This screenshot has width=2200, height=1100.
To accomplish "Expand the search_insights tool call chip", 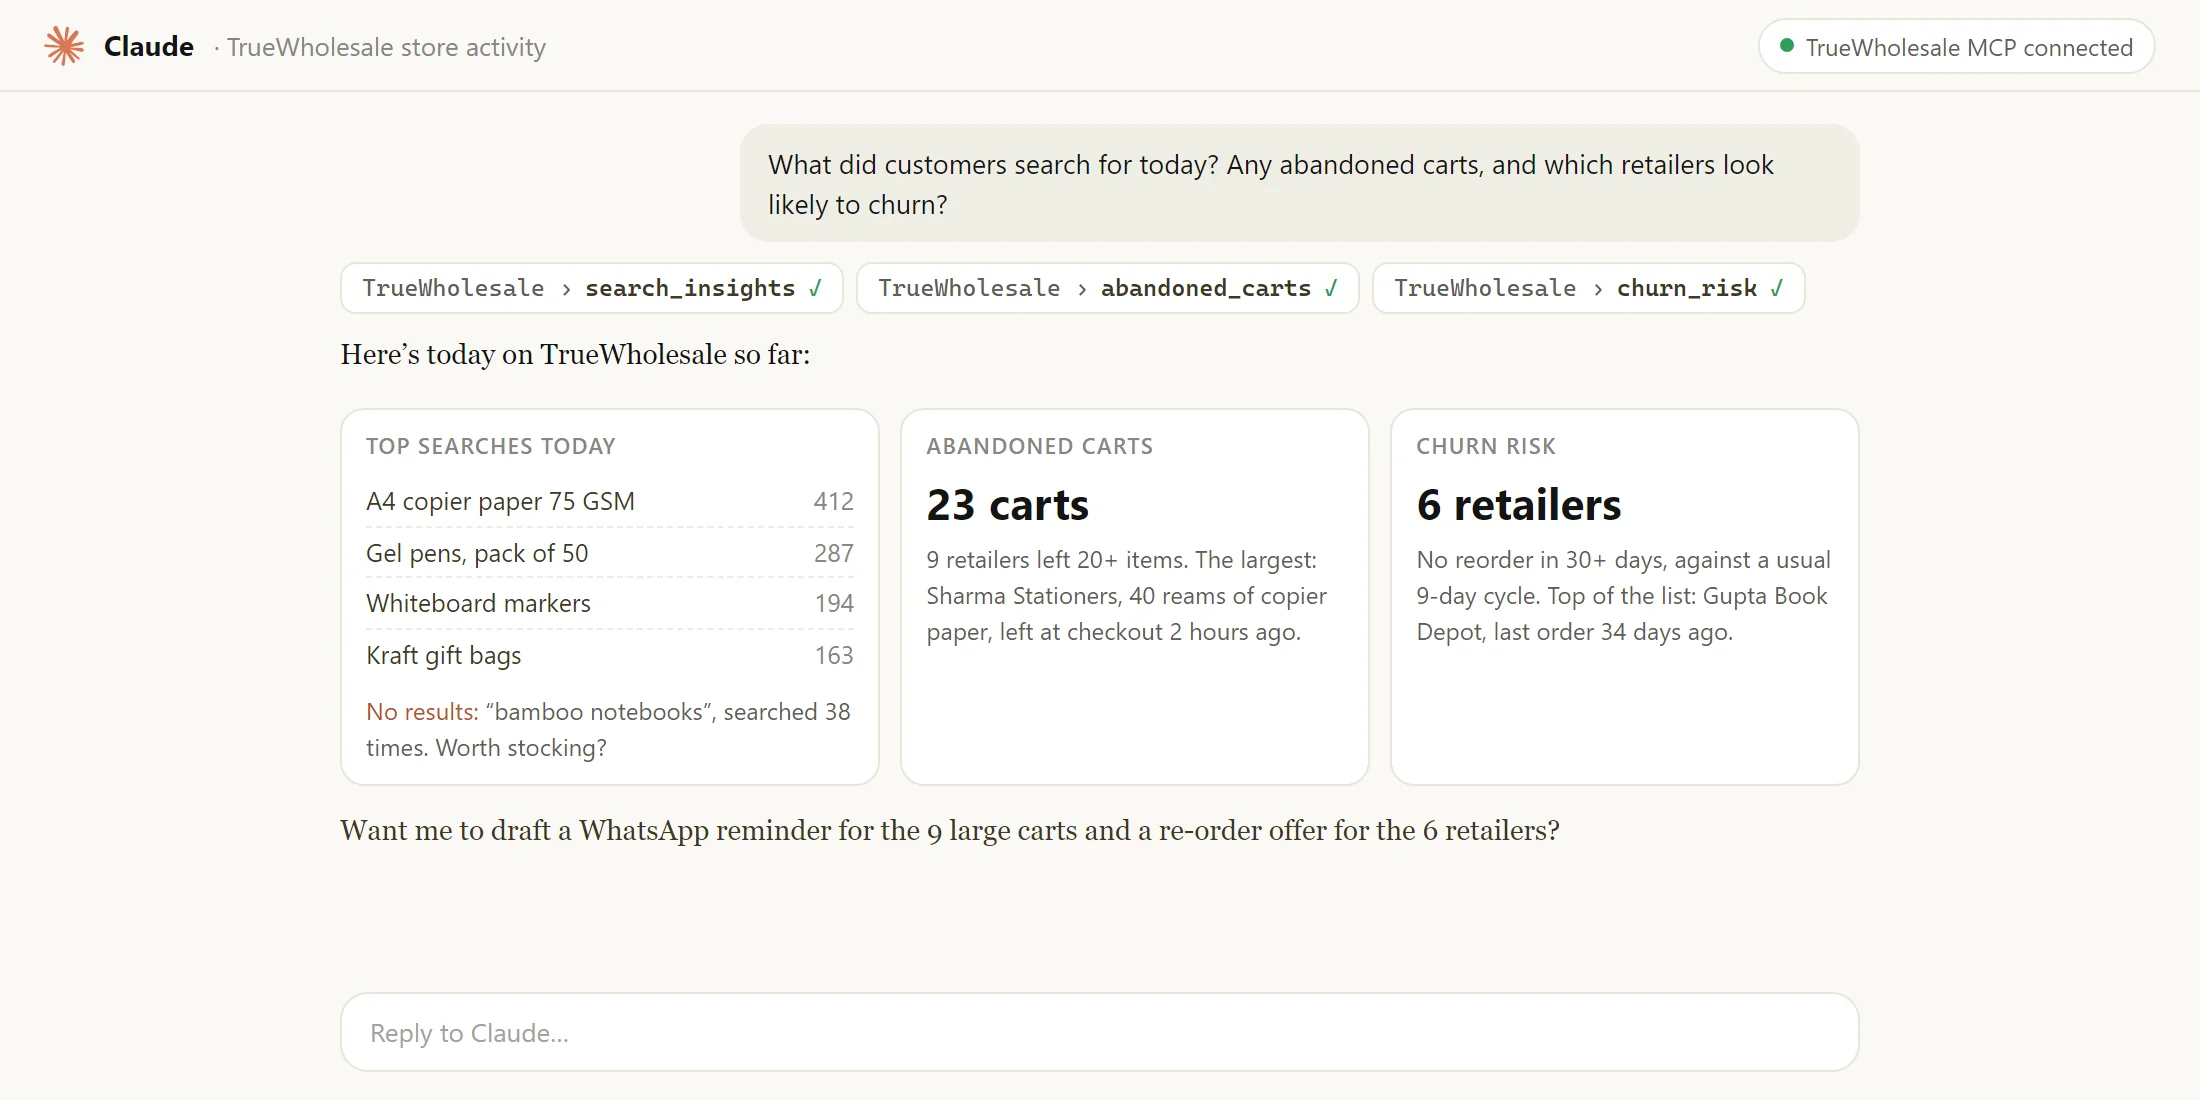I will coord(592,288).
